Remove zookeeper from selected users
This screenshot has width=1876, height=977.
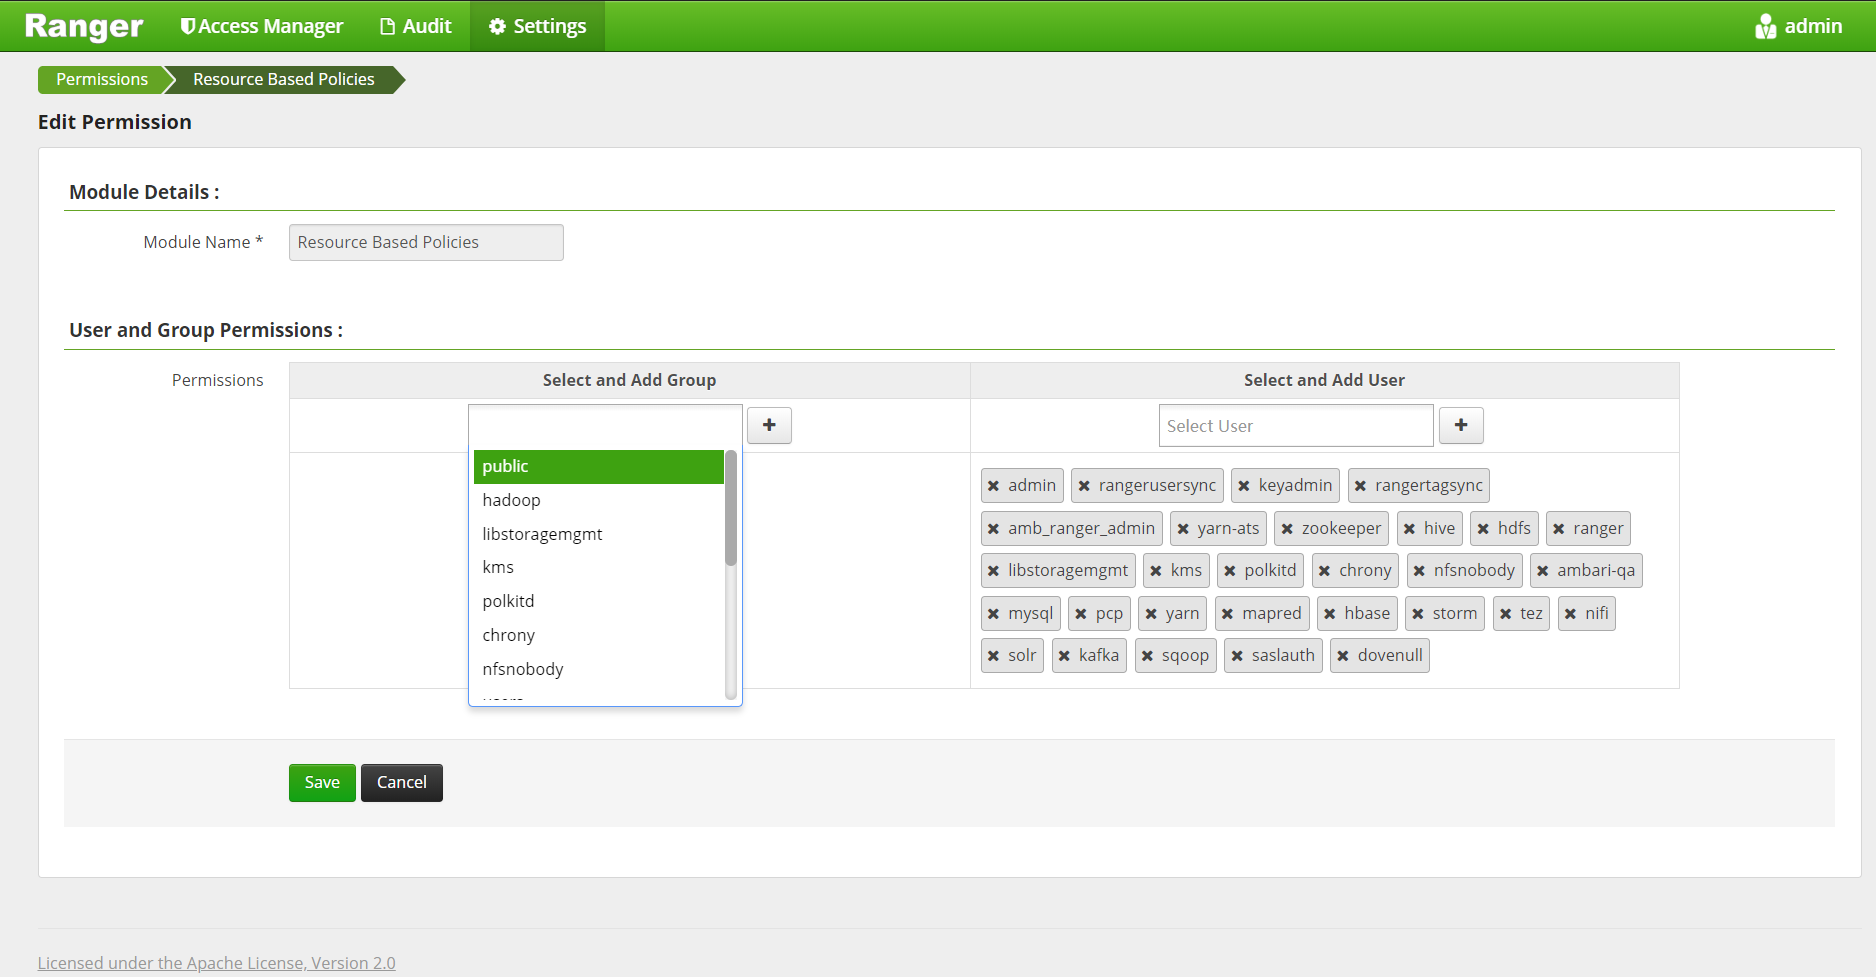[x=1288, y=528]
